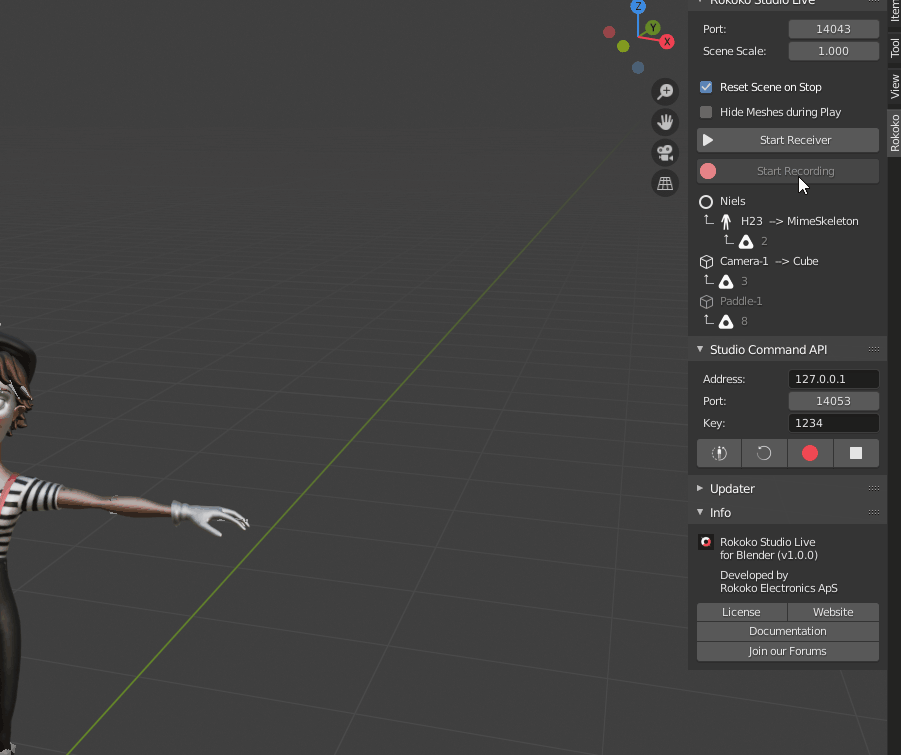Click the Cube target text for Camera-1
The height and width of the screenshot is (755, 901).
[x=806, y=261]
